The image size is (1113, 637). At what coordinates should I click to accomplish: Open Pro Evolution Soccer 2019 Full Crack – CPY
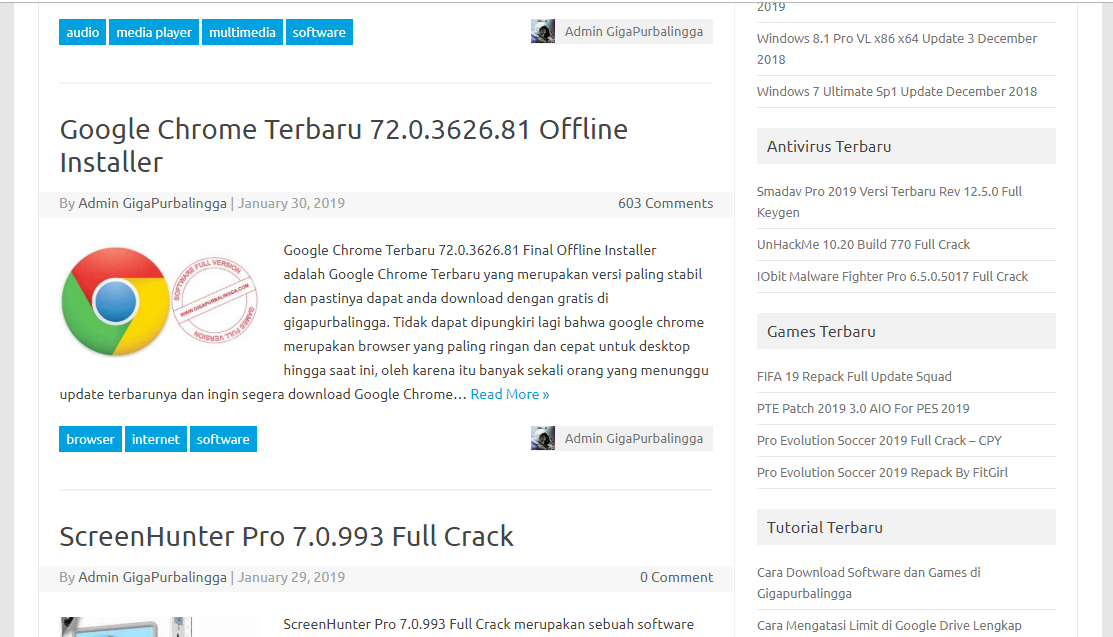coord(879,440)
